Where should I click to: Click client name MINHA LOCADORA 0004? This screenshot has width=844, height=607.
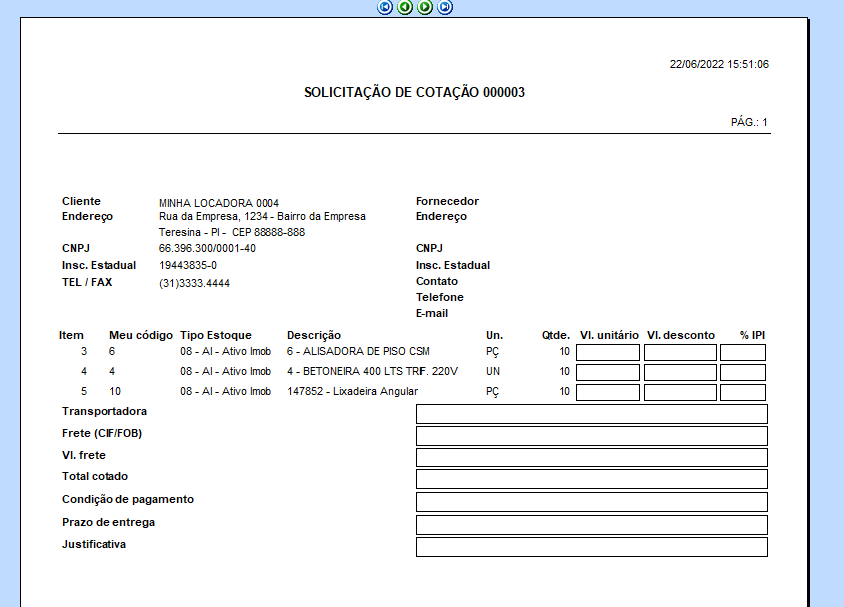219,203
